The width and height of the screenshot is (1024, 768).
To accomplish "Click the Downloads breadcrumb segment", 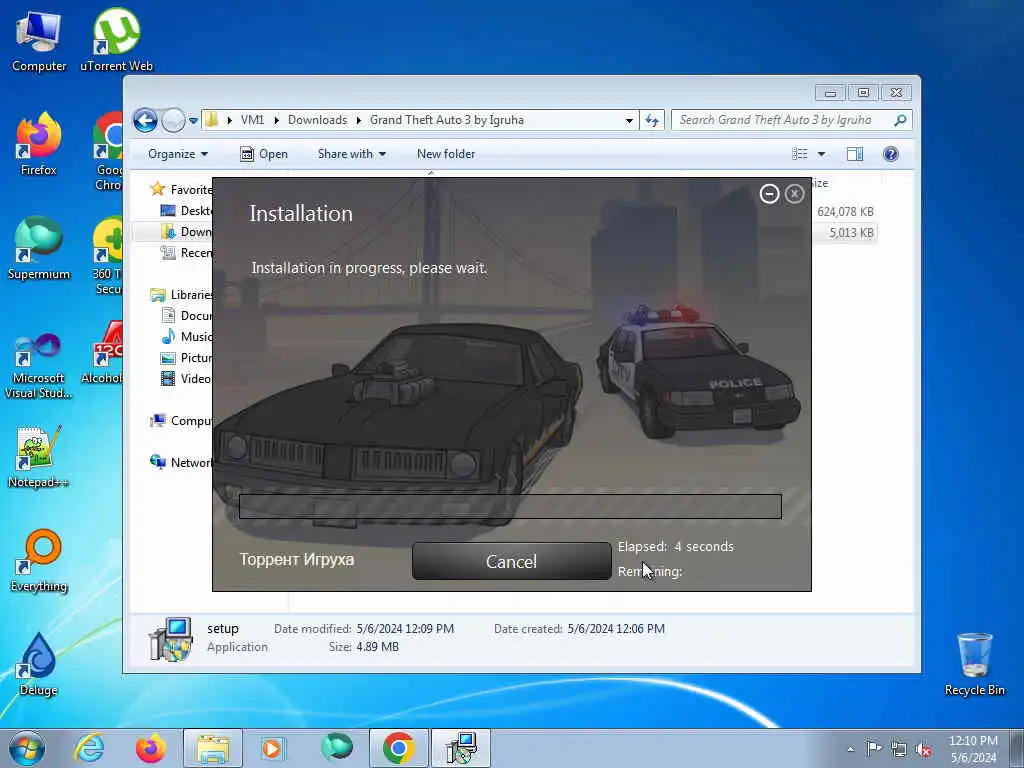I will click(317, 120).
